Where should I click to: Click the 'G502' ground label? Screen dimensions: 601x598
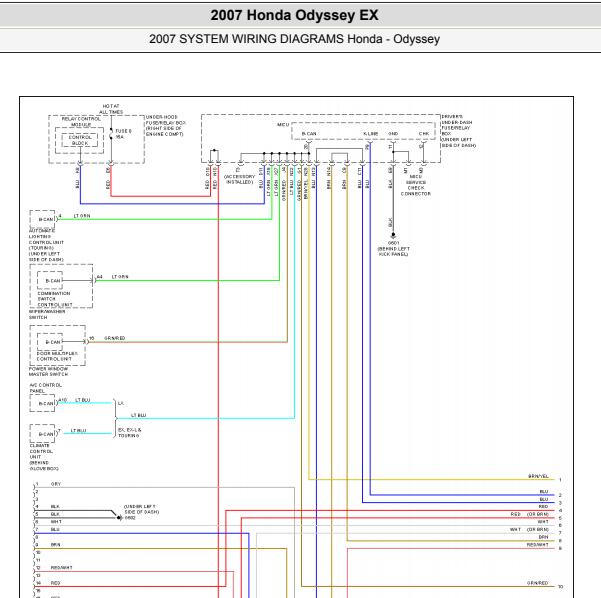pyautogui.click(x=130, y=518)
